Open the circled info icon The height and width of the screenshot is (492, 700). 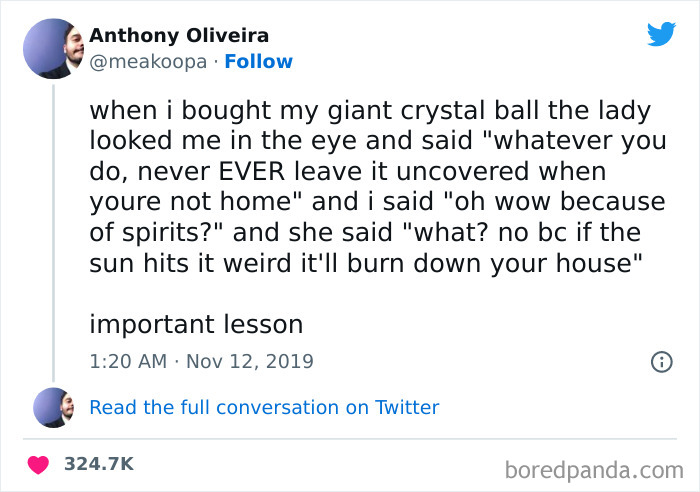[x=661, y=362]
